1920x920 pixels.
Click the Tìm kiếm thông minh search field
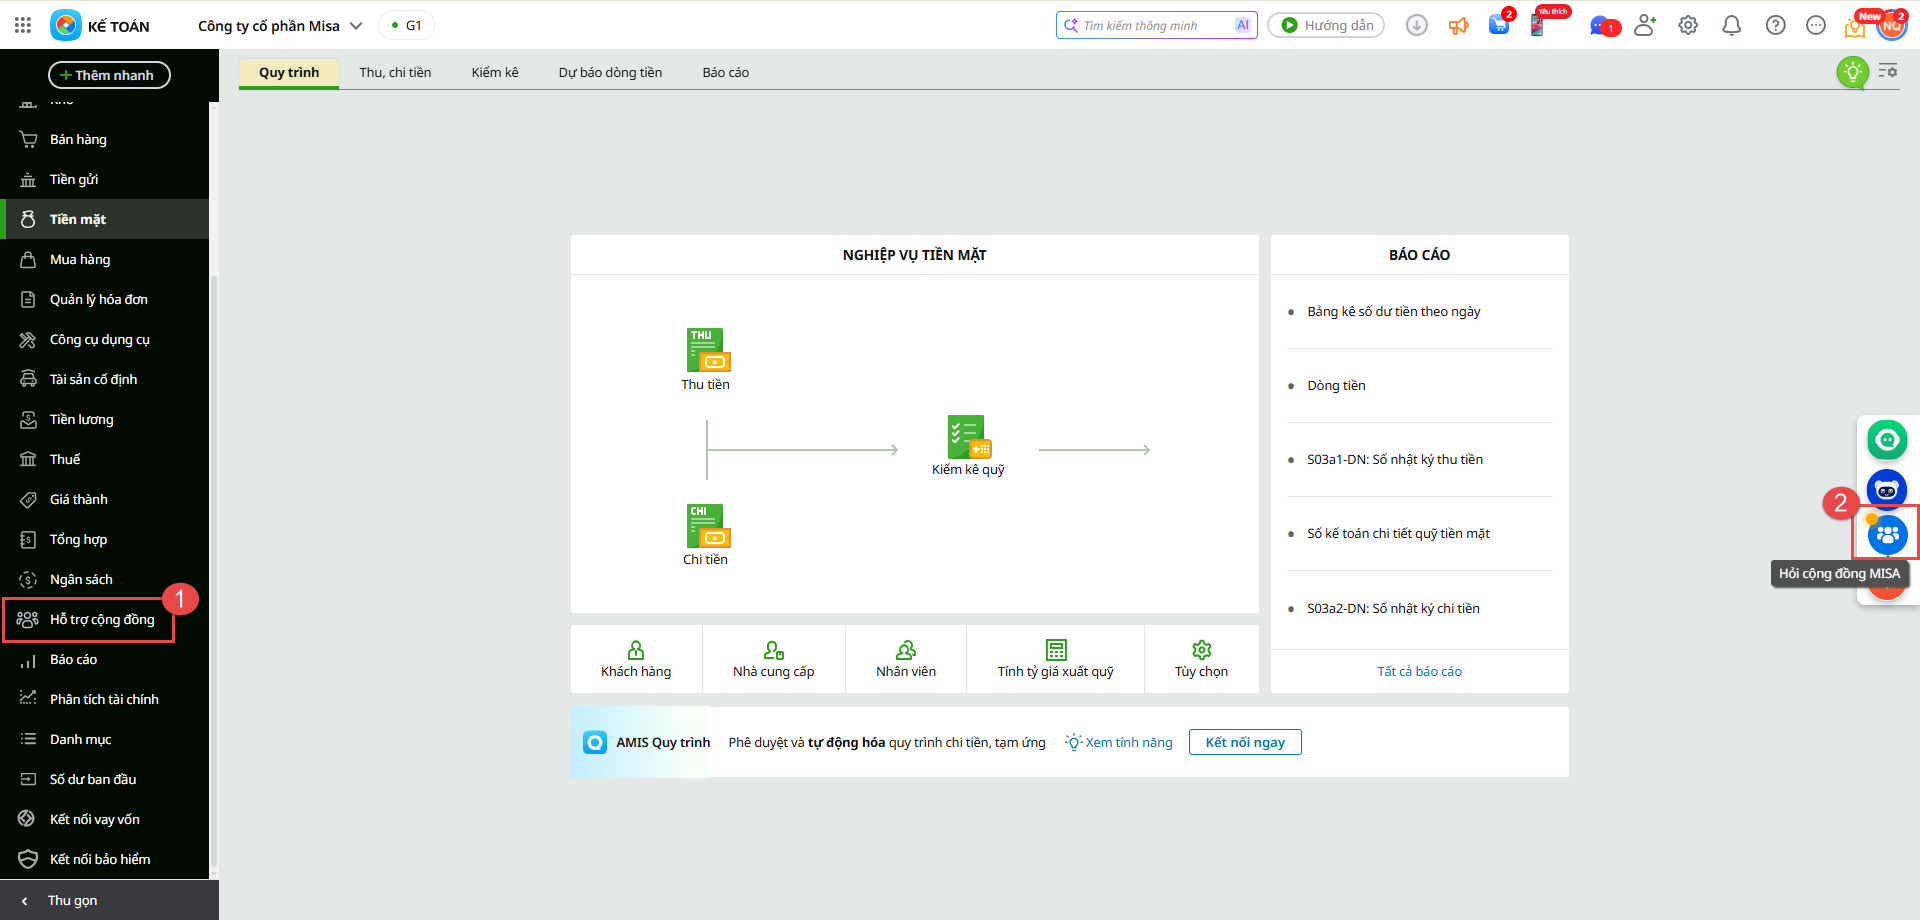(x=1156, y=25)
